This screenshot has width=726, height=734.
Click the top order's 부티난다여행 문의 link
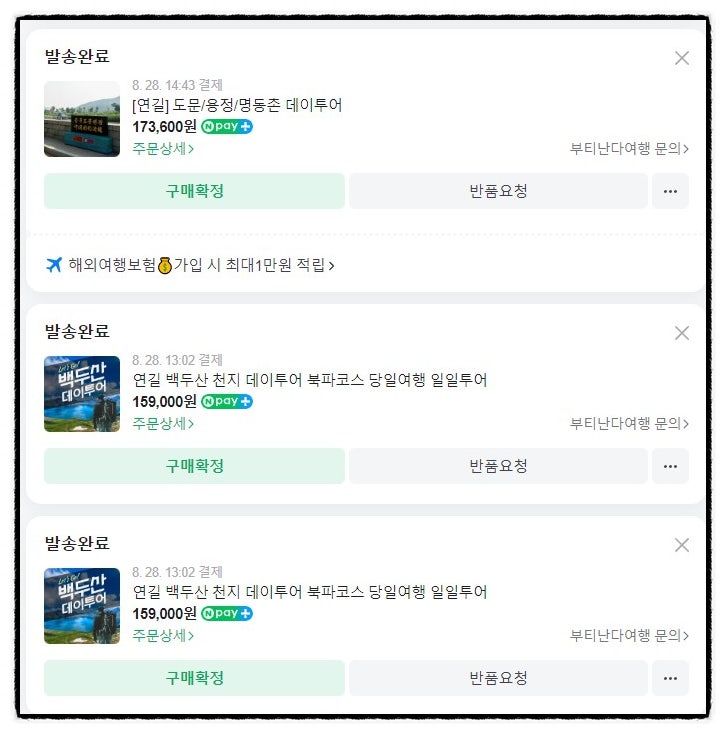coord(629,149)
